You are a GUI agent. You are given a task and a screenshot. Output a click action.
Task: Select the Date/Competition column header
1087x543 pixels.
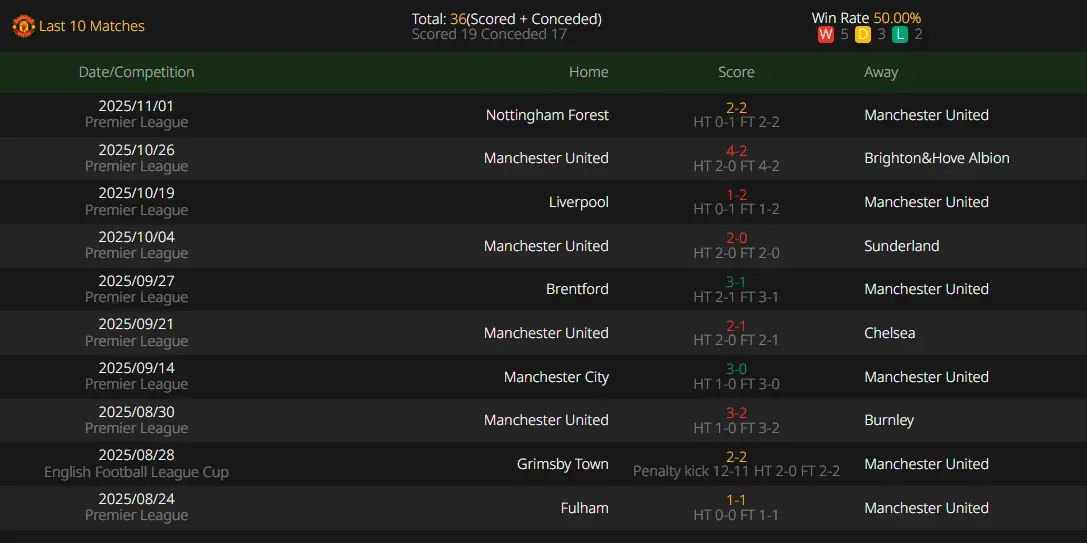point(137,72)
